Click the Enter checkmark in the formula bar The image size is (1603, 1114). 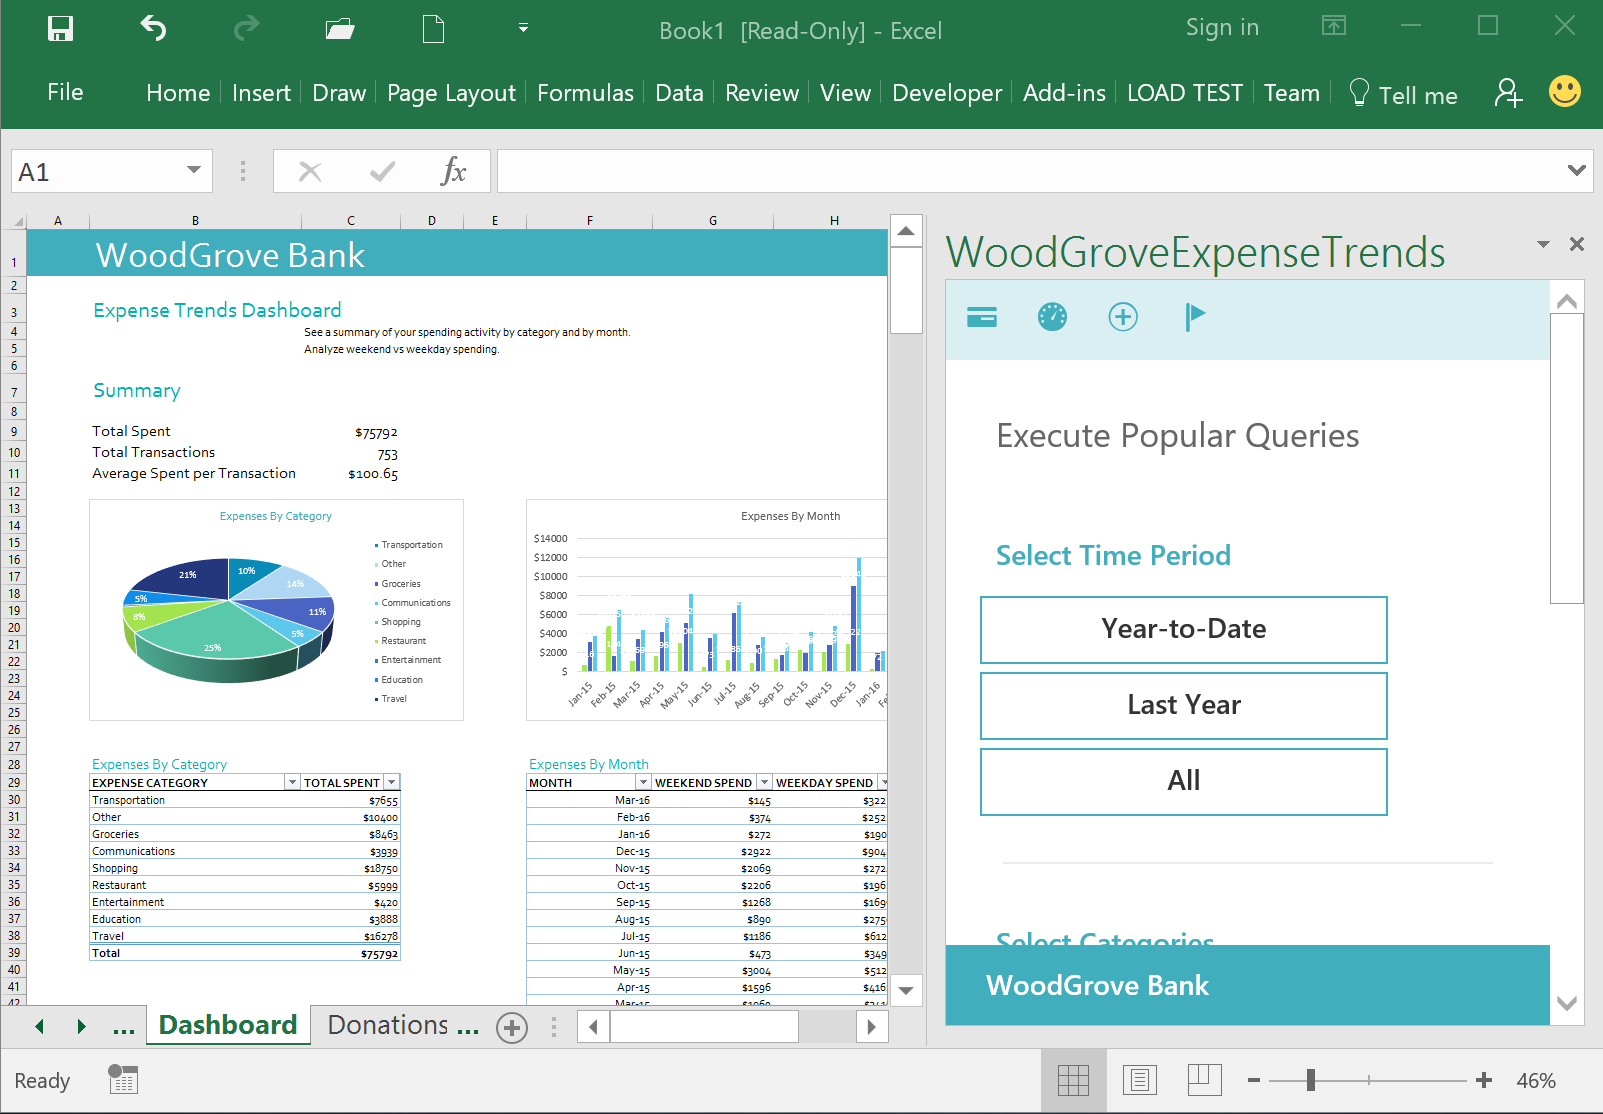[382, 172]
